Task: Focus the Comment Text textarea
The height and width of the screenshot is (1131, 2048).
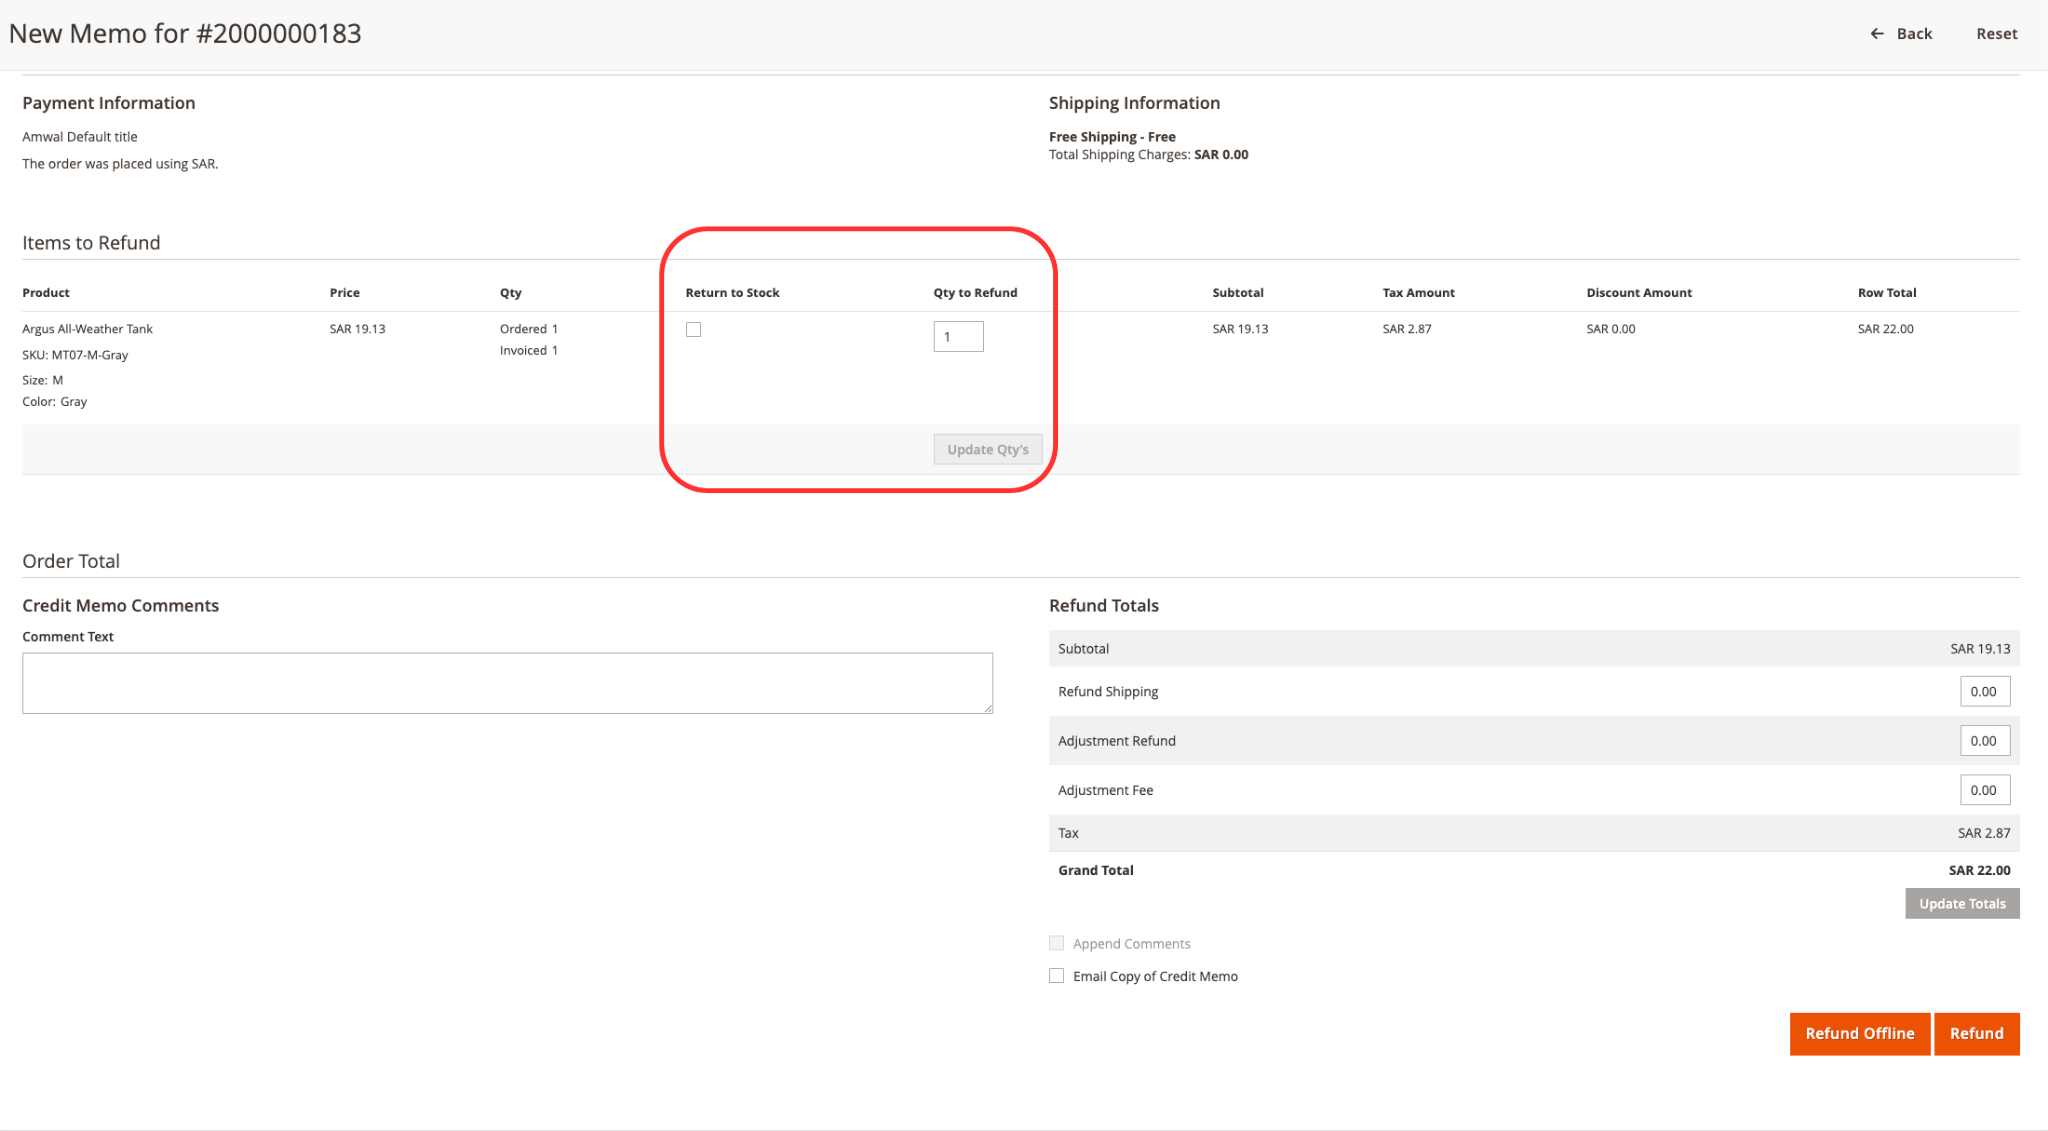Action: click(507, 683)
